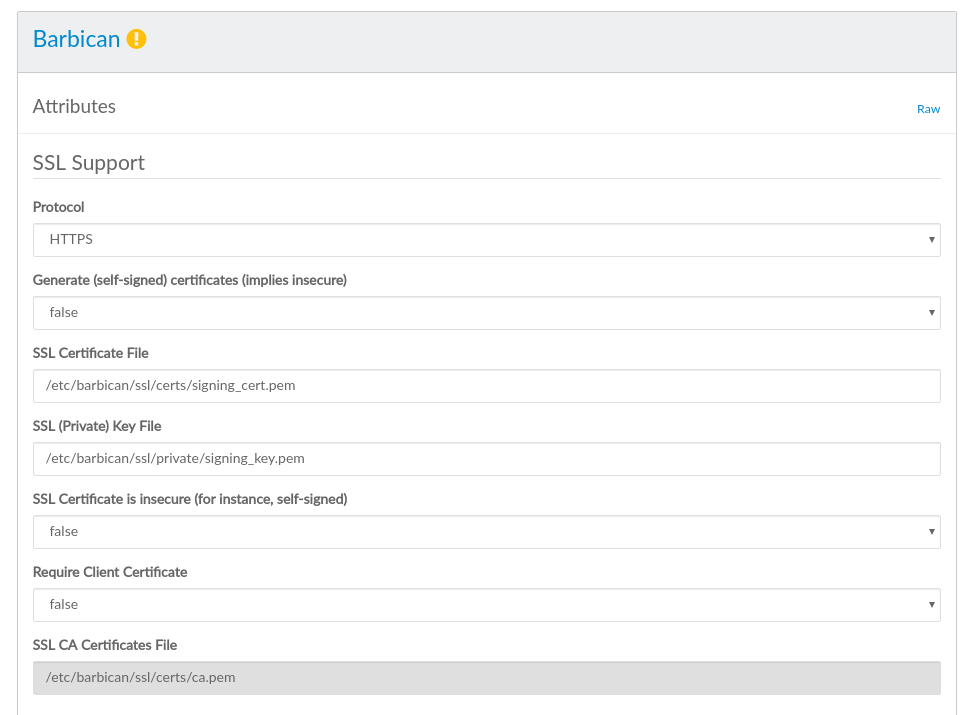Click the Require Client Certificate label
Screen dimensions: 979x715
pos(110,572)
